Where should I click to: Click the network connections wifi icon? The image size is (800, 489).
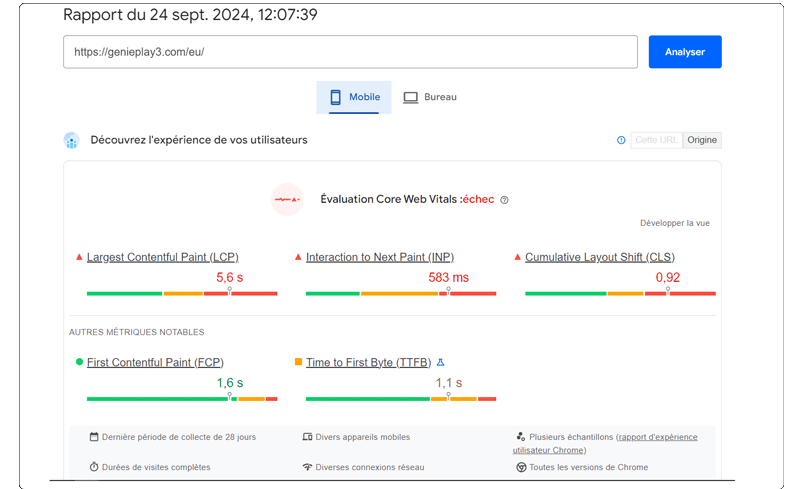click(x=307, y=467)
